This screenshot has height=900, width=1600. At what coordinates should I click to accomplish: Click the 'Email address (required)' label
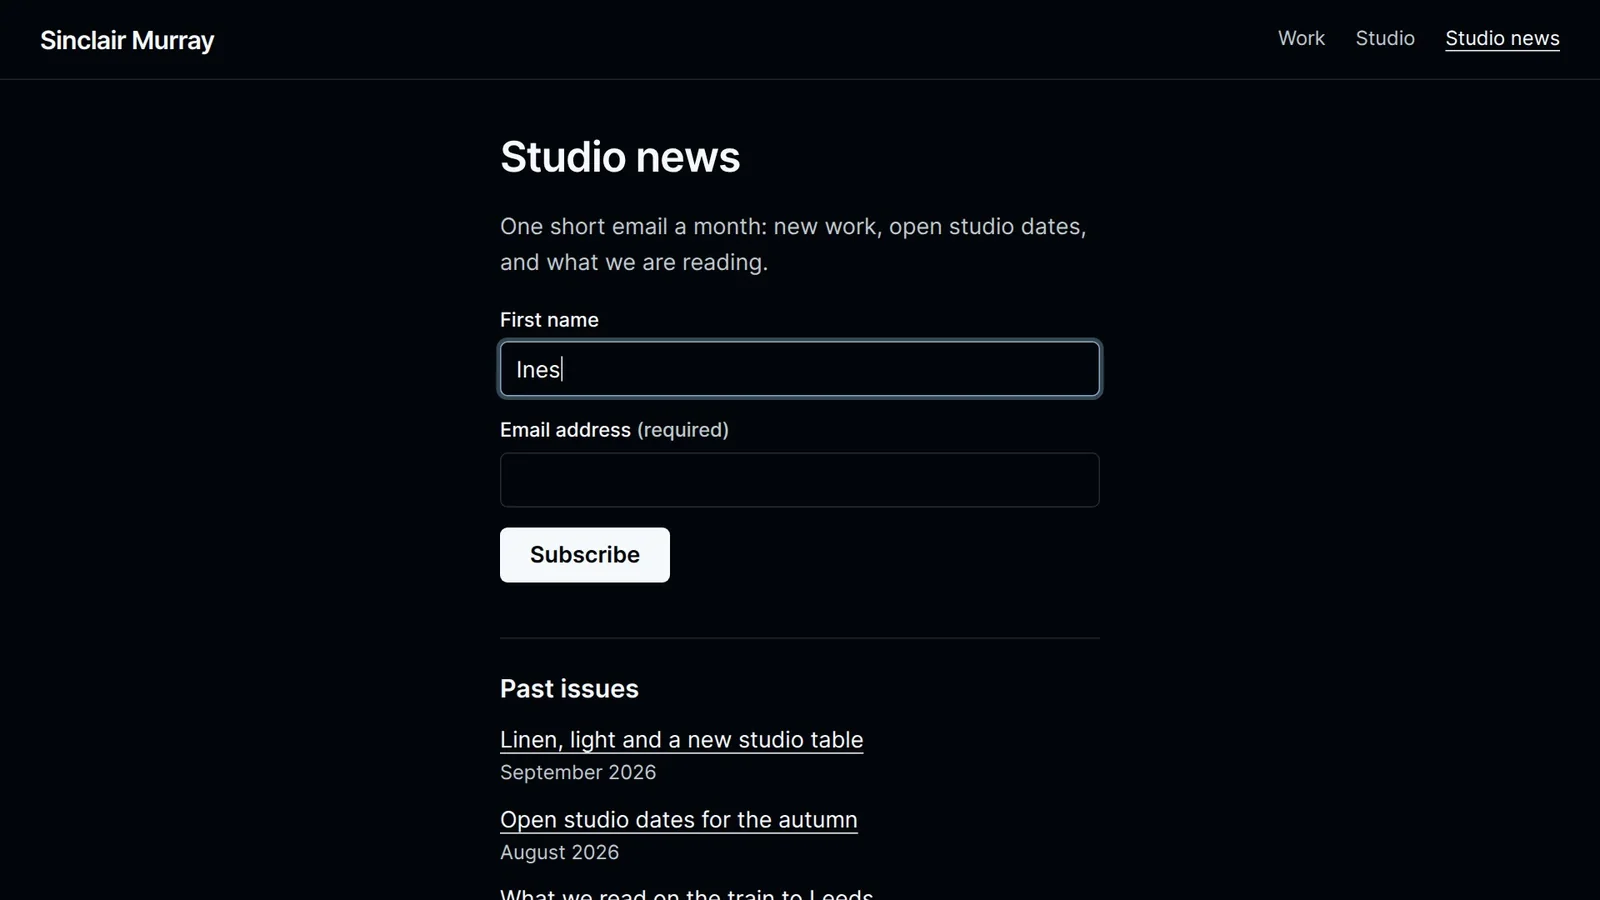[614, 430]
